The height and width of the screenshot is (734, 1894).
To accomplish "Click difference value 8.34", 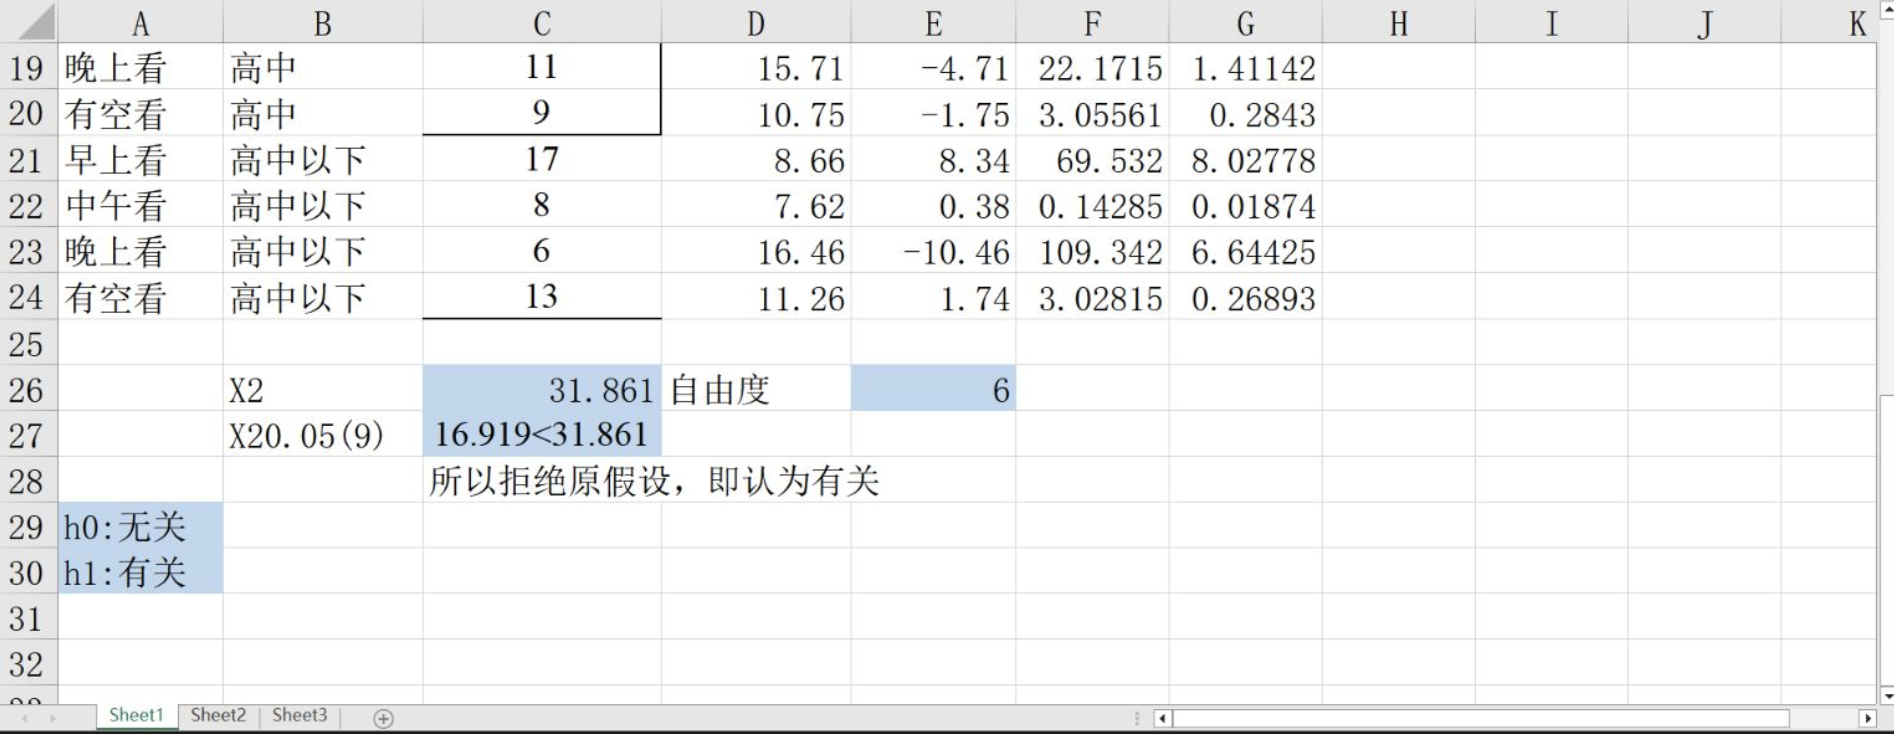I will coord(933,160).
